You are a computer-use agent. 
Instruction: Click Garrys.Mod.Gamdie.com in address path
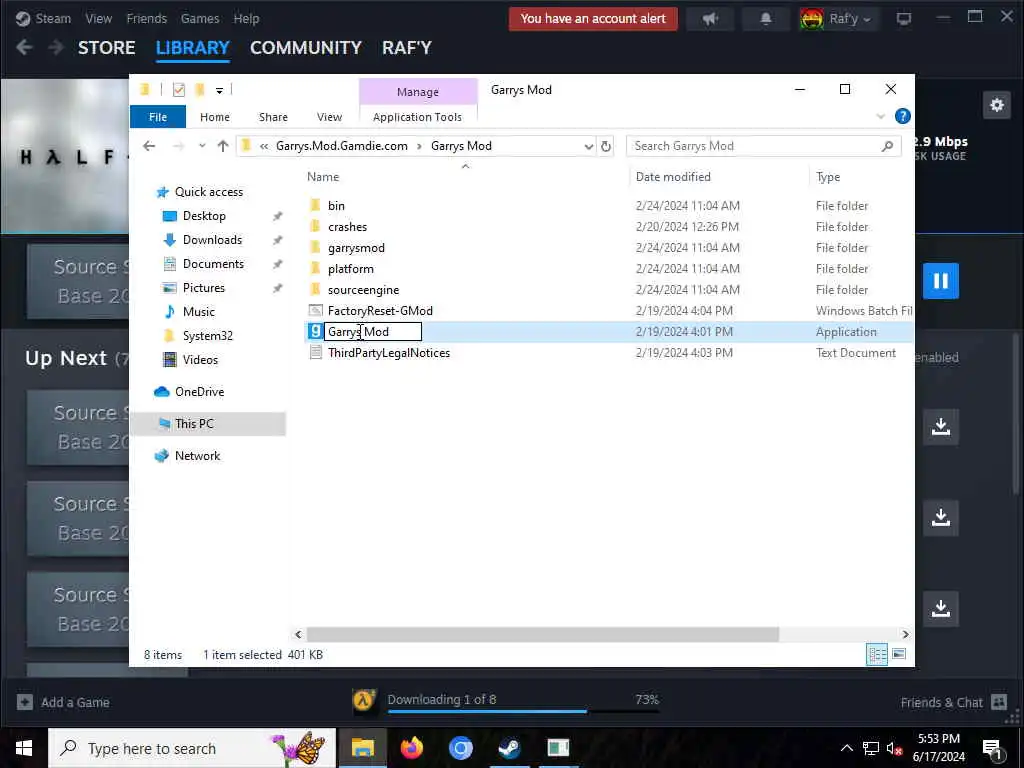(342, 146)
